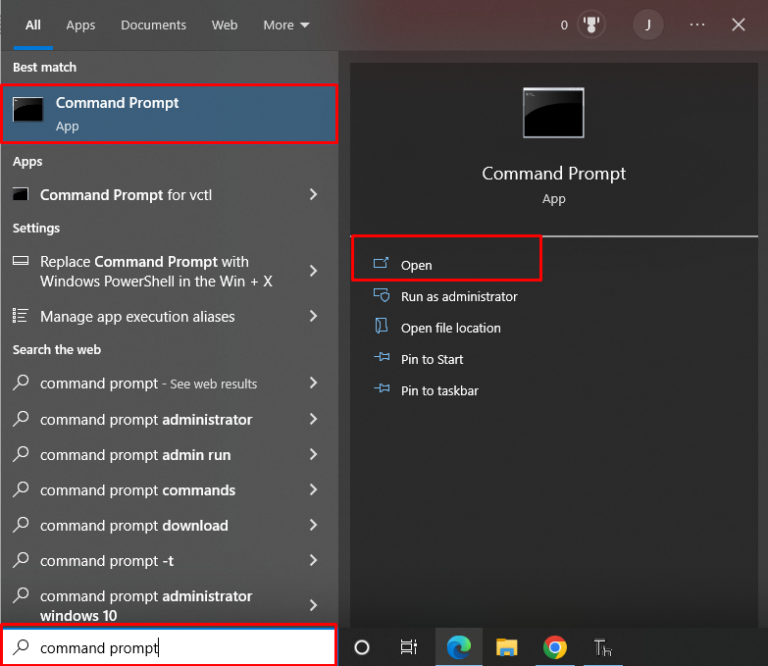Image resolution: width=768 pixels, height=666 pixels.
Task: Expand command prompt commands suggestion arrow
Action: (x=313, y=490)
